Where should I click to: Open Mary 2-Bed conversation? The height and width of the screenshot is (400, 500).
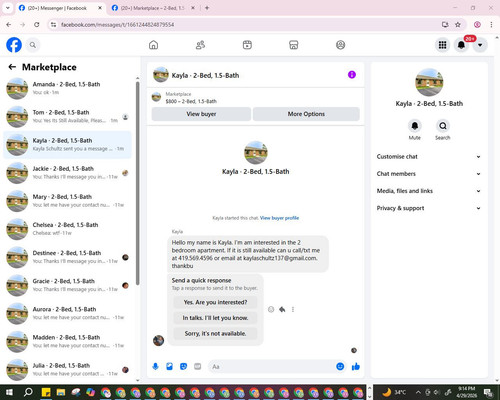point(68,201)
